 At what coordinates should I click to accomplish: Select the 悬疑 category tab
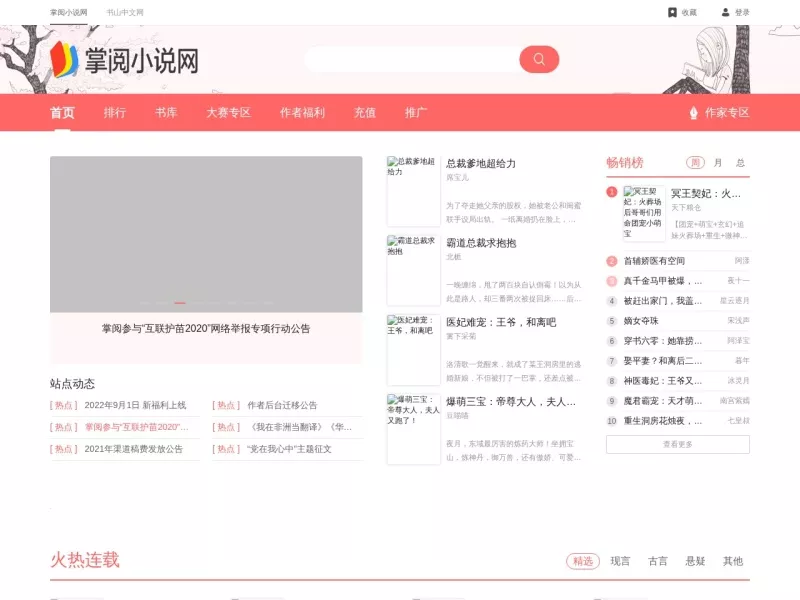(695, 561)
